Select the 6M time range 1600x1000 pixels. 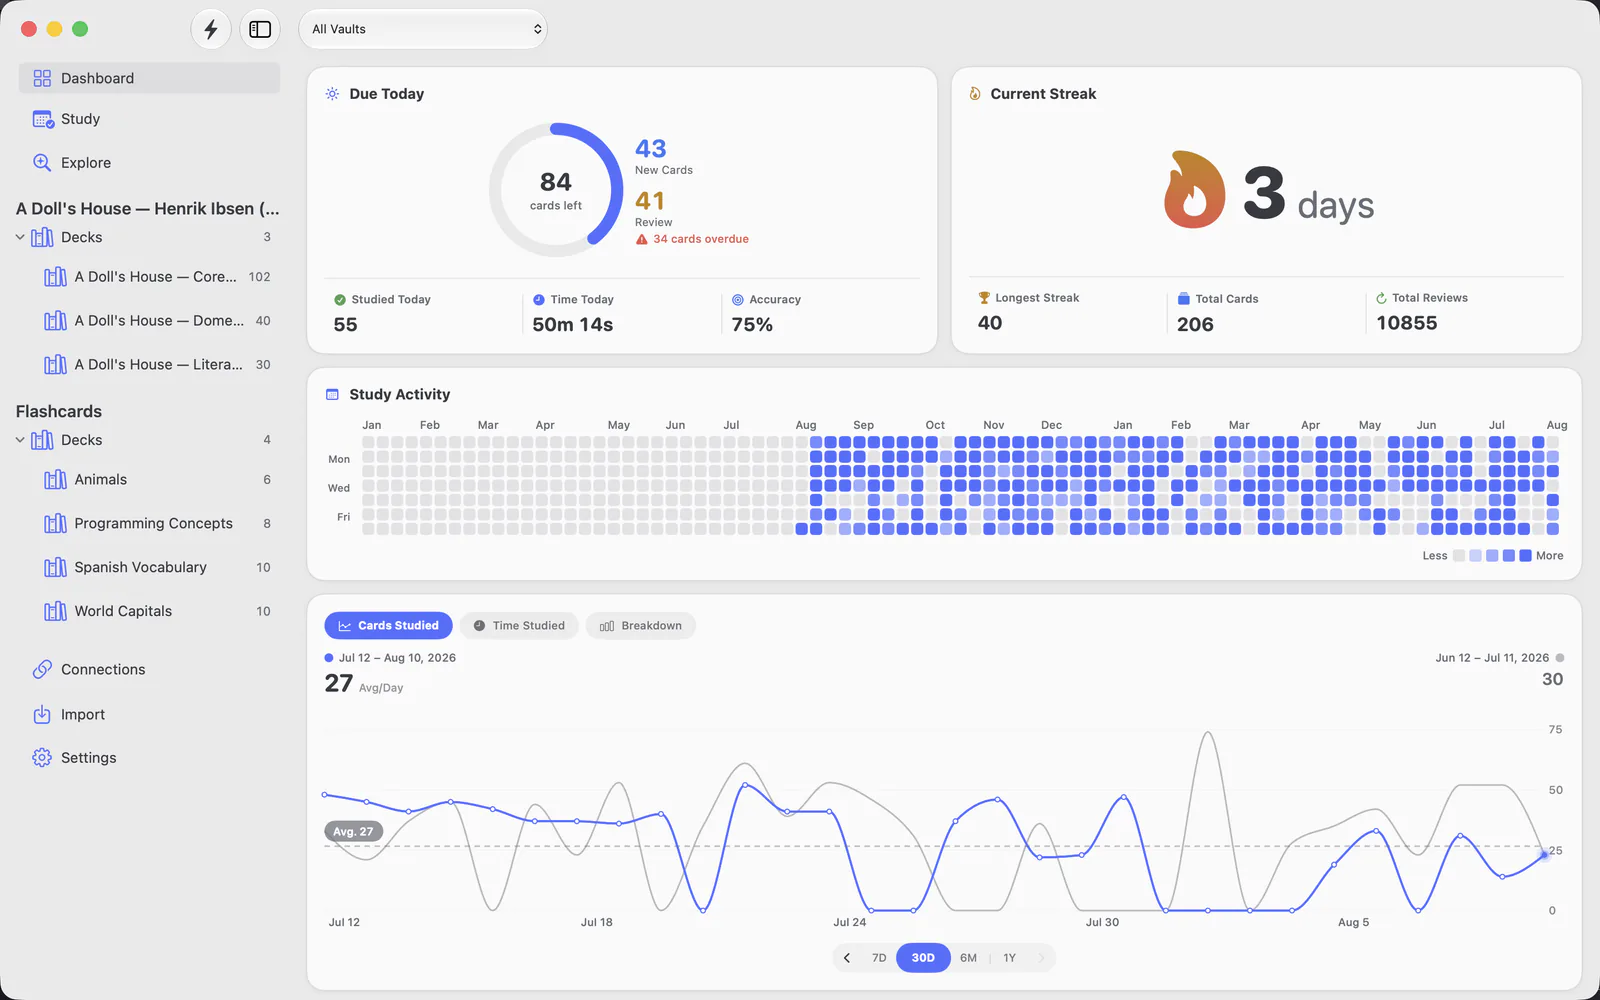coord(968,958)
